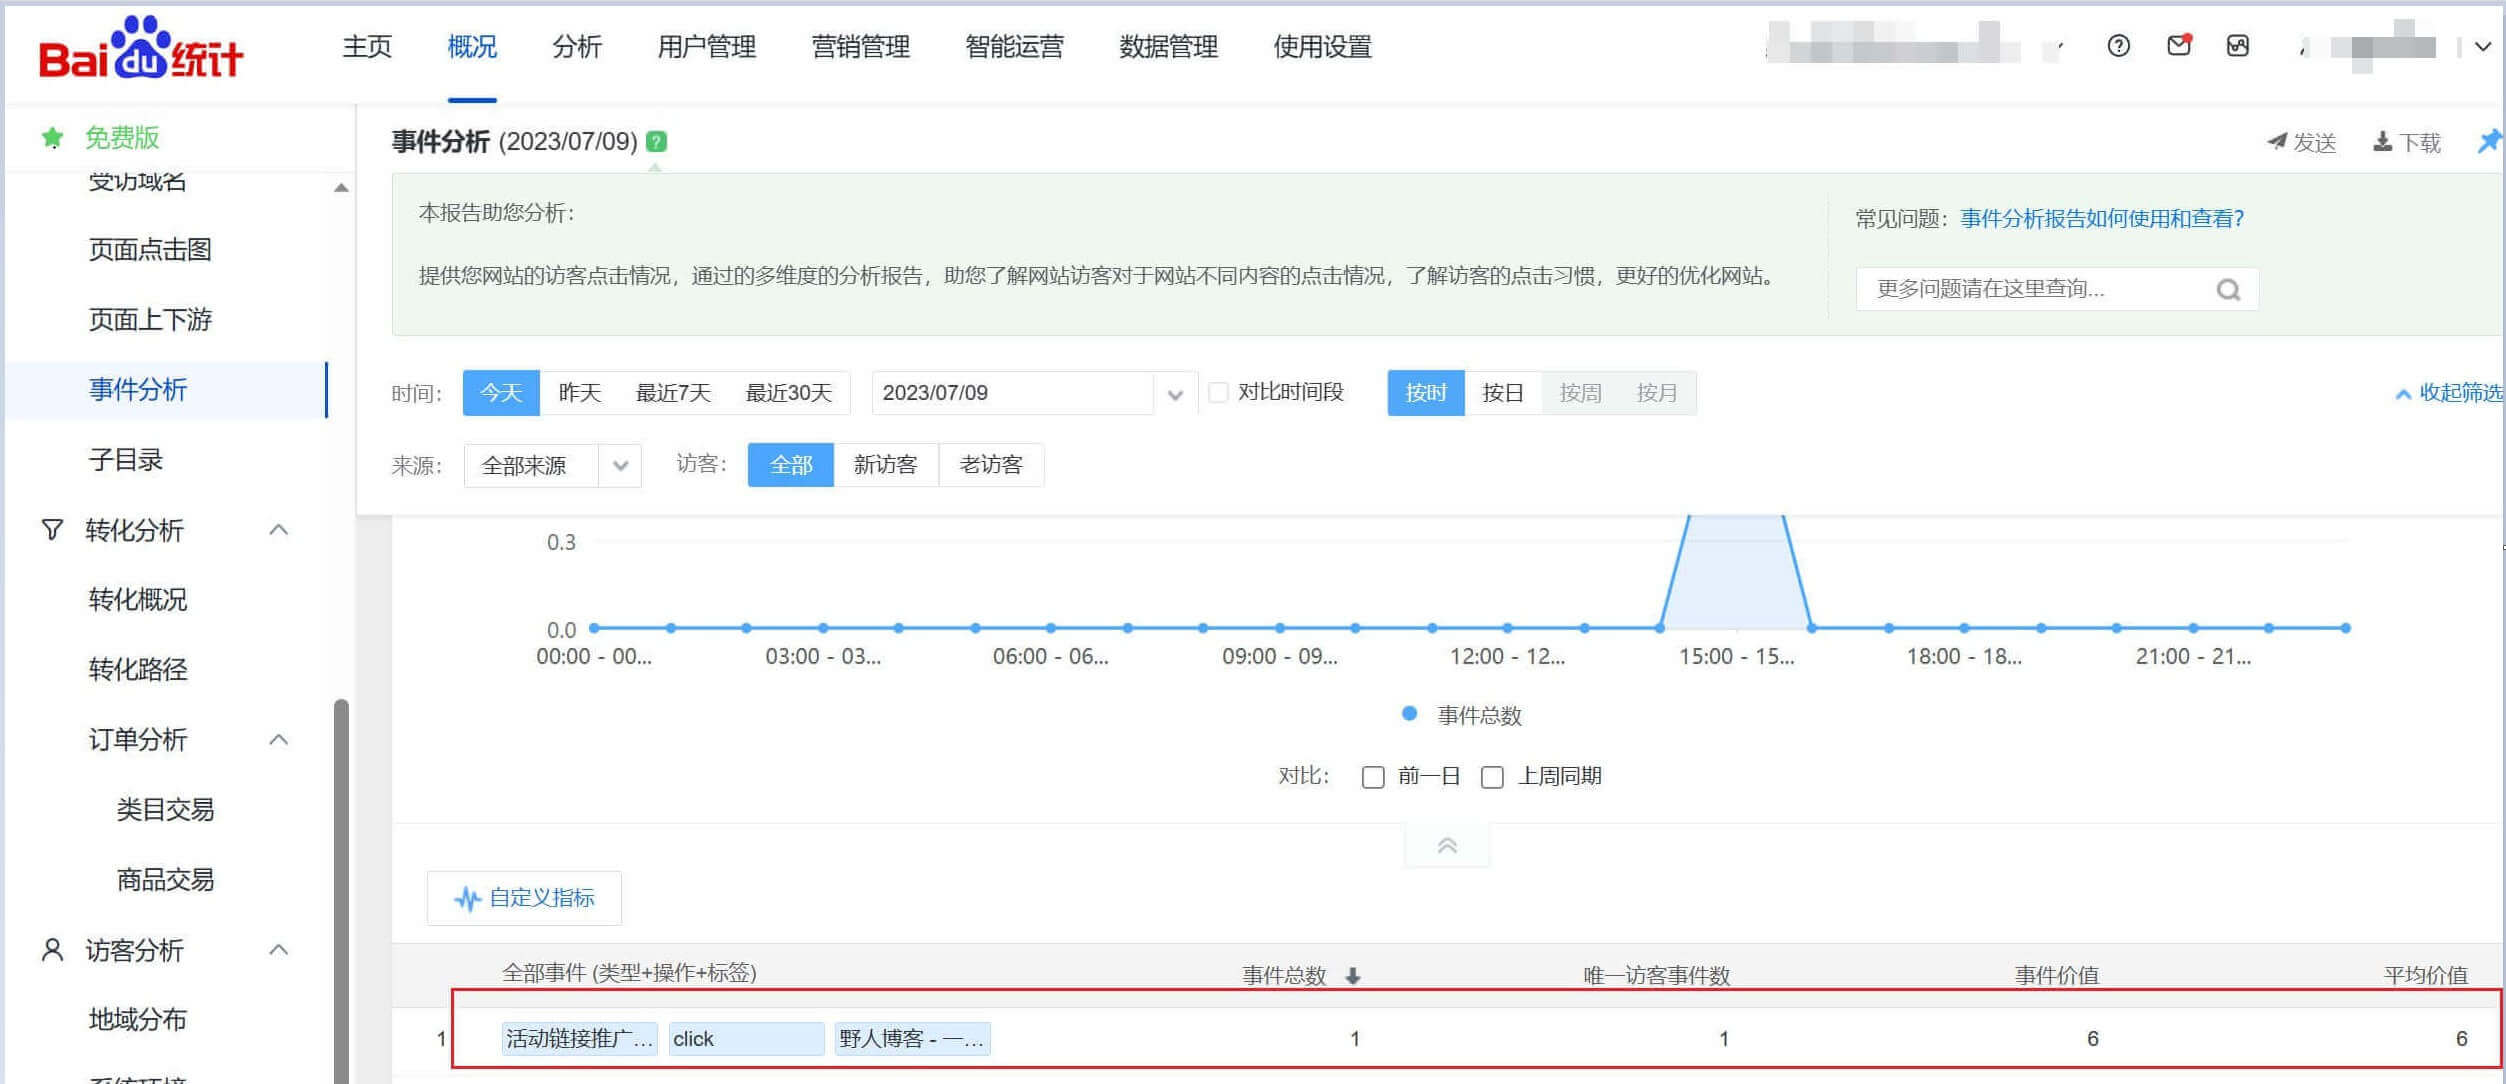Click the 野人博客 label tag

pyautogui.click(x=912, y=1039)
